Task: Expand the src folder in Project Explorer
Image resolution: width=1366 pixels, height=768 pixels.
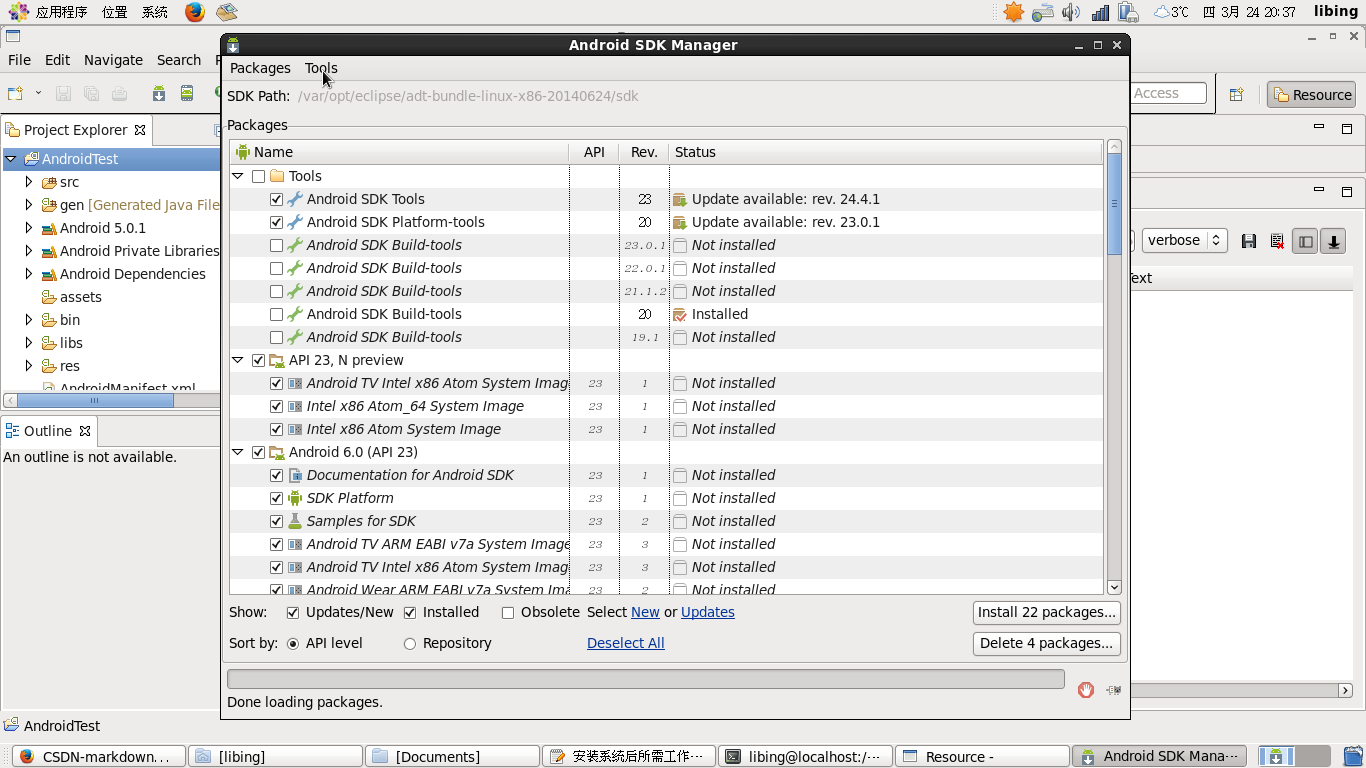Action: (x=29, y=182)
